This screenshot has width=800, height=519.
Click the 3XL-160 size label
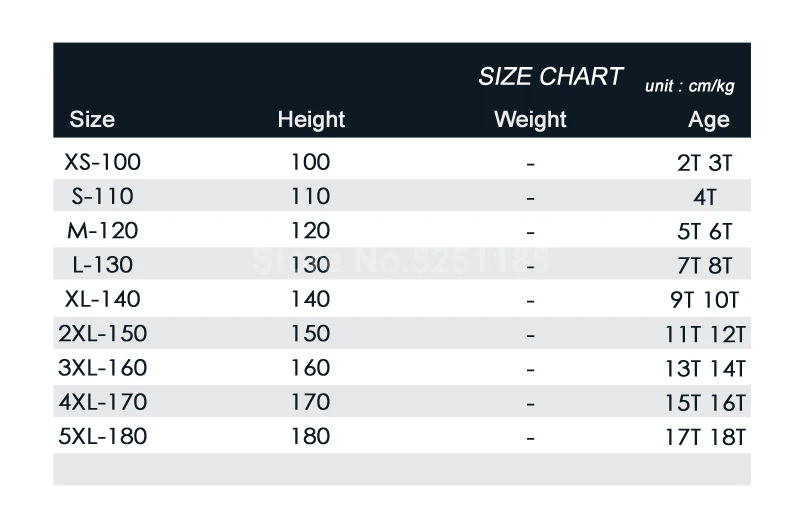point(102,368)
